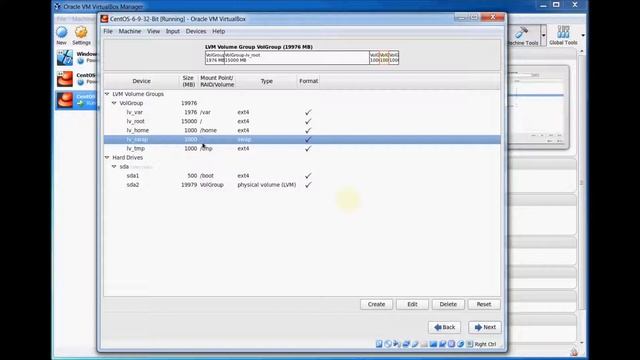Image resolution: width=640 pixels, height=360 pixels.
Task: Select the Windows VM icon in the list
Action: 65,58
